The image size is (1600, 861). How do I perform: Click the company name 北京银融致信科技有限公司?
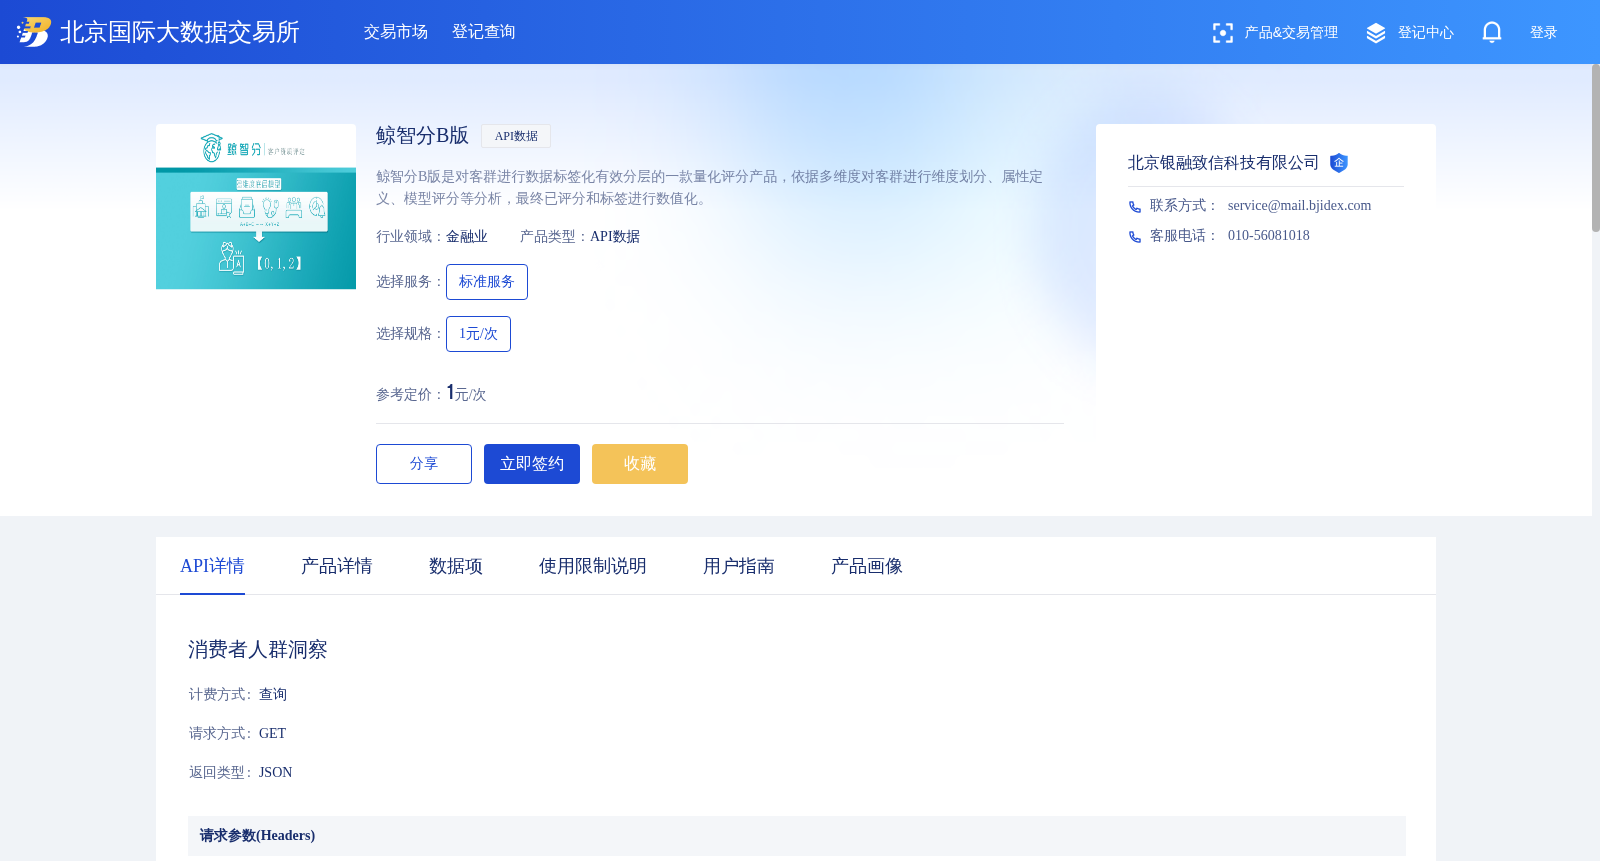pos(1223,163)
